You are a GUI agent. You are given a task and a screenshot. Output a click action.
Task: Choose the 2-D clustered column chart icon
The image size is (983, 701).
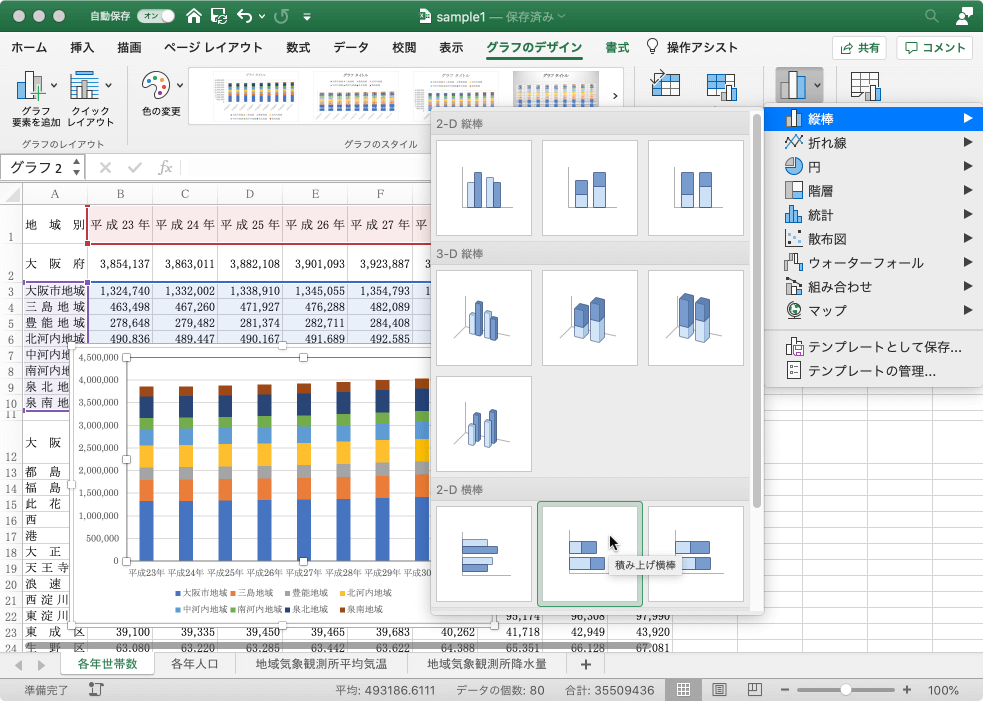click(484, 187)
